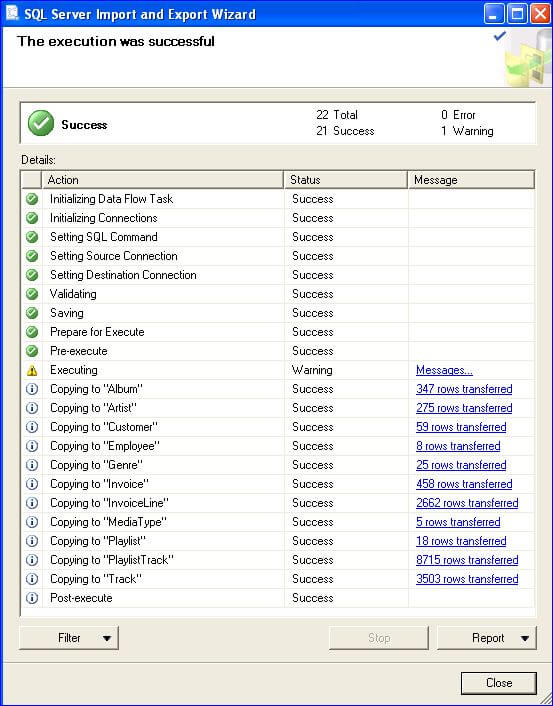Click the info icon for Copying to "Customer"
This screenshot has height=706, width=553.
point(32,427)
